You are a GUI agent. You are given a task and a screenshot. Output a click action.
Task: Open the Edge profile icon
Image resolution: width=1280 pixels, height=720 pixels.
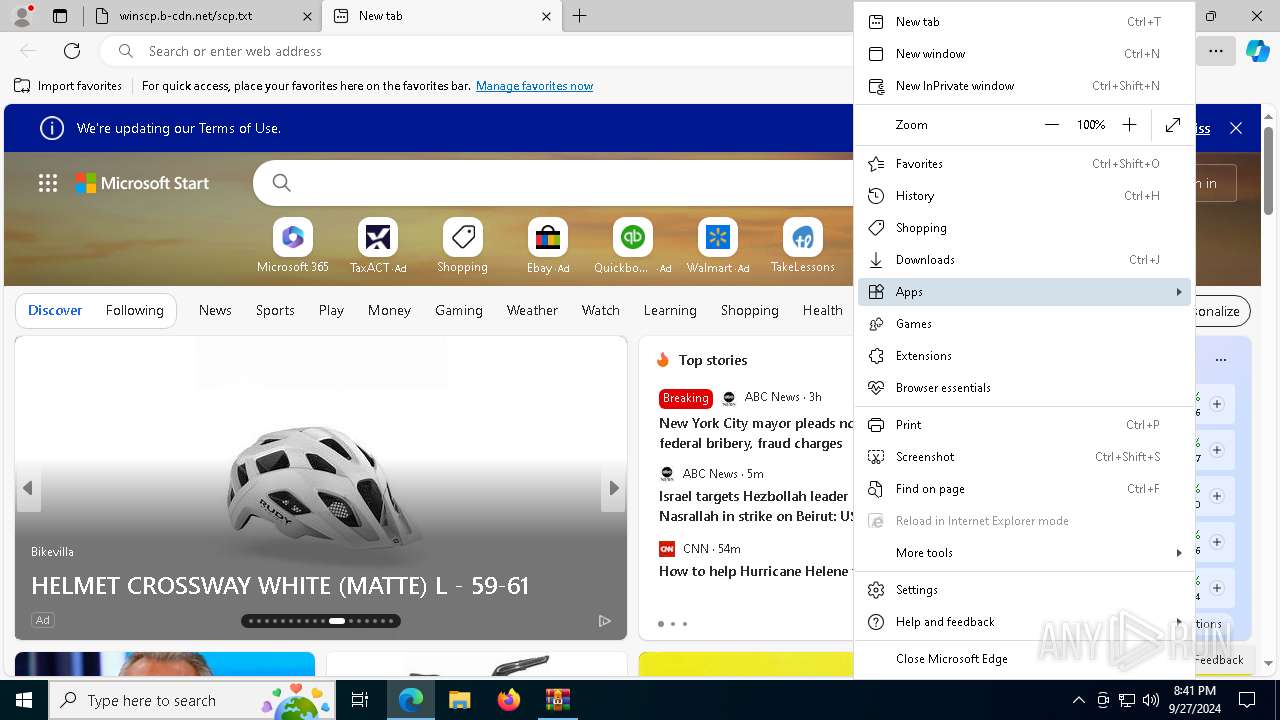[x=22, y=16]
